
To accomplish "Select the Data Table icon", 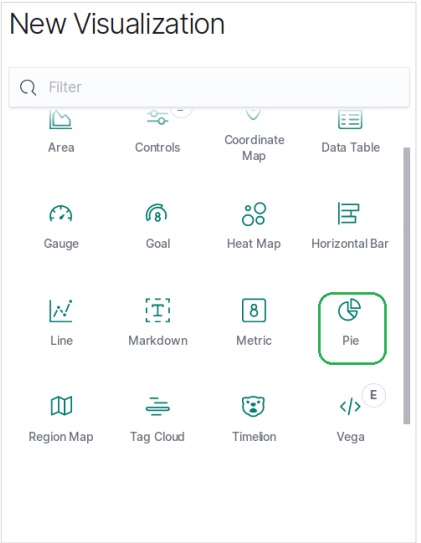I will [x=350, y=119].
